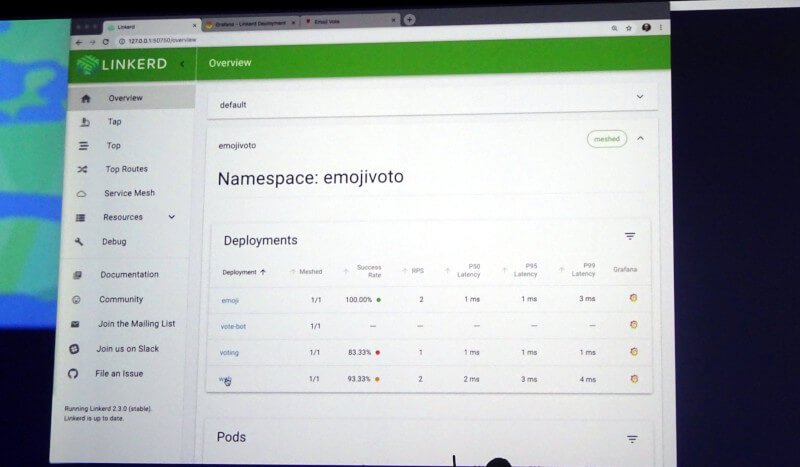
Task: Click the 4 ms P99 latency for web
Action: coord(588,379)
